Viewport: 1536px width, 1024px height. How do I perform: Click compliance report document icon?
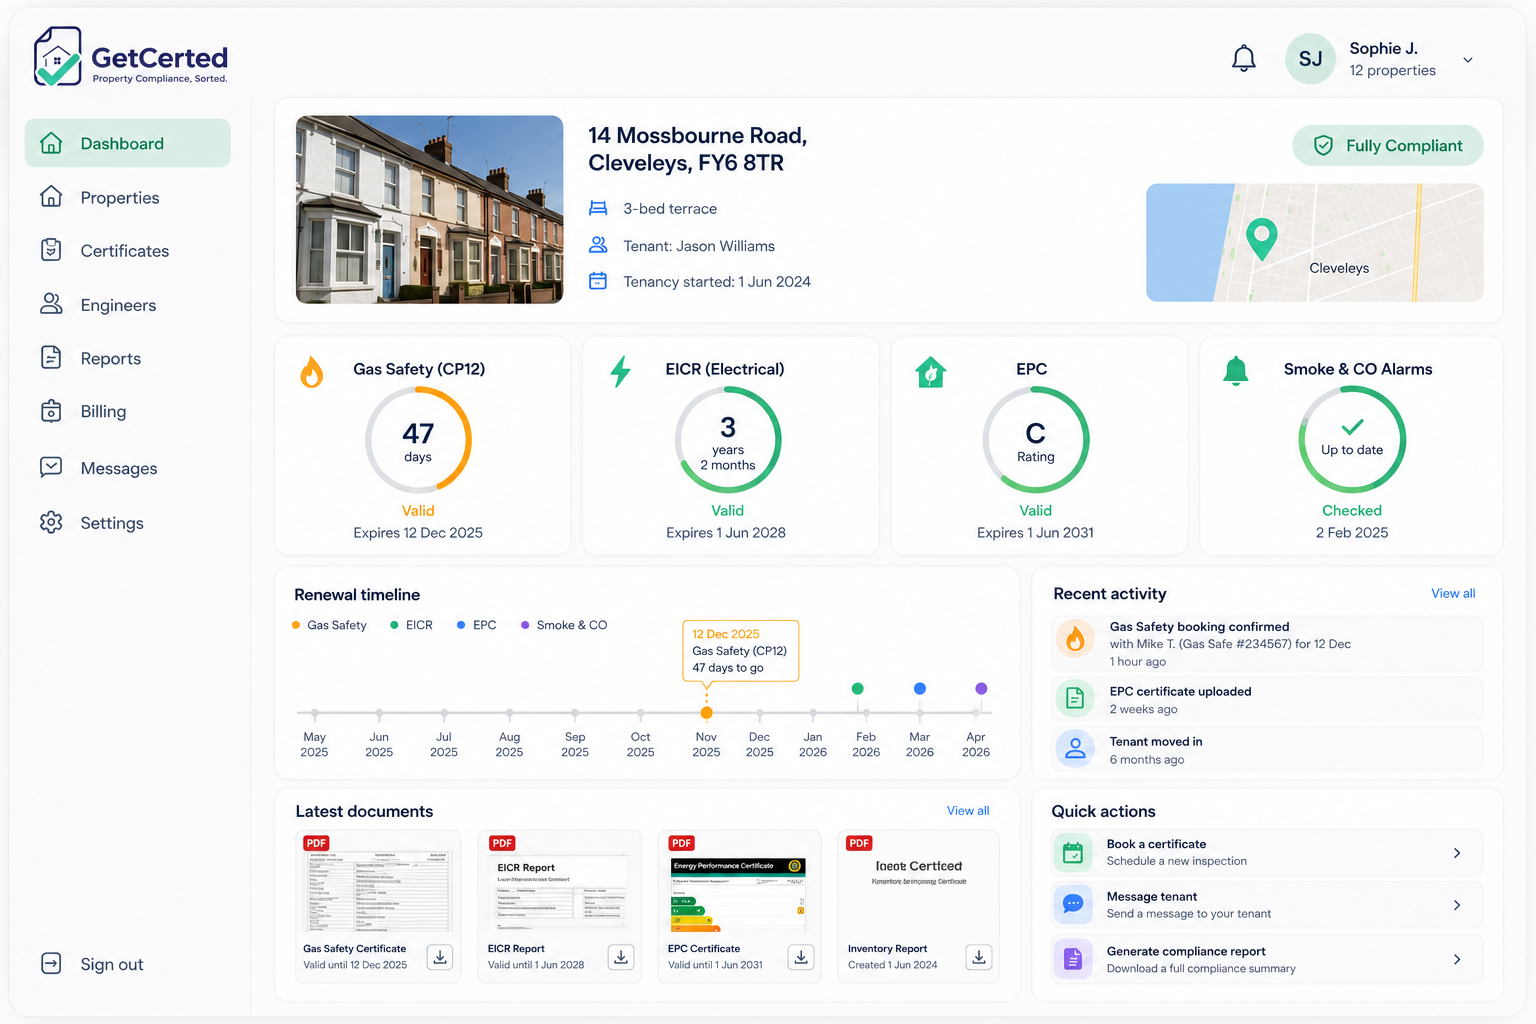1073,959
